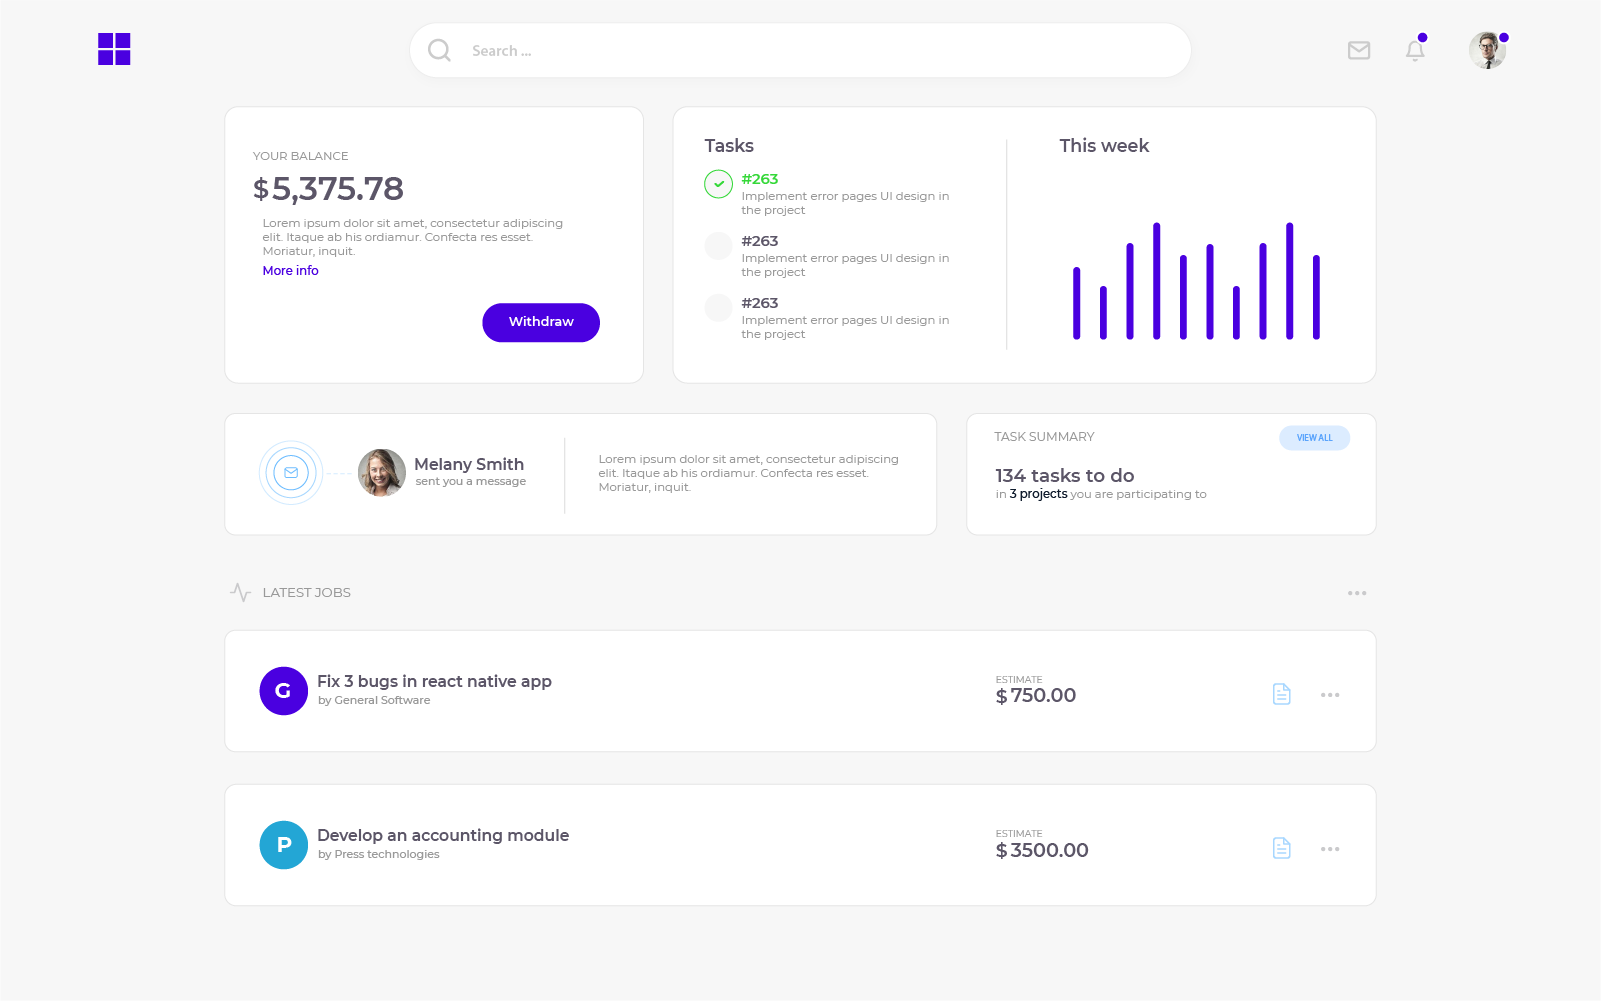1601x1001 pixels.
Task: Click the Latest Jobs activity pulse icon
Action: tap(240, 592)
